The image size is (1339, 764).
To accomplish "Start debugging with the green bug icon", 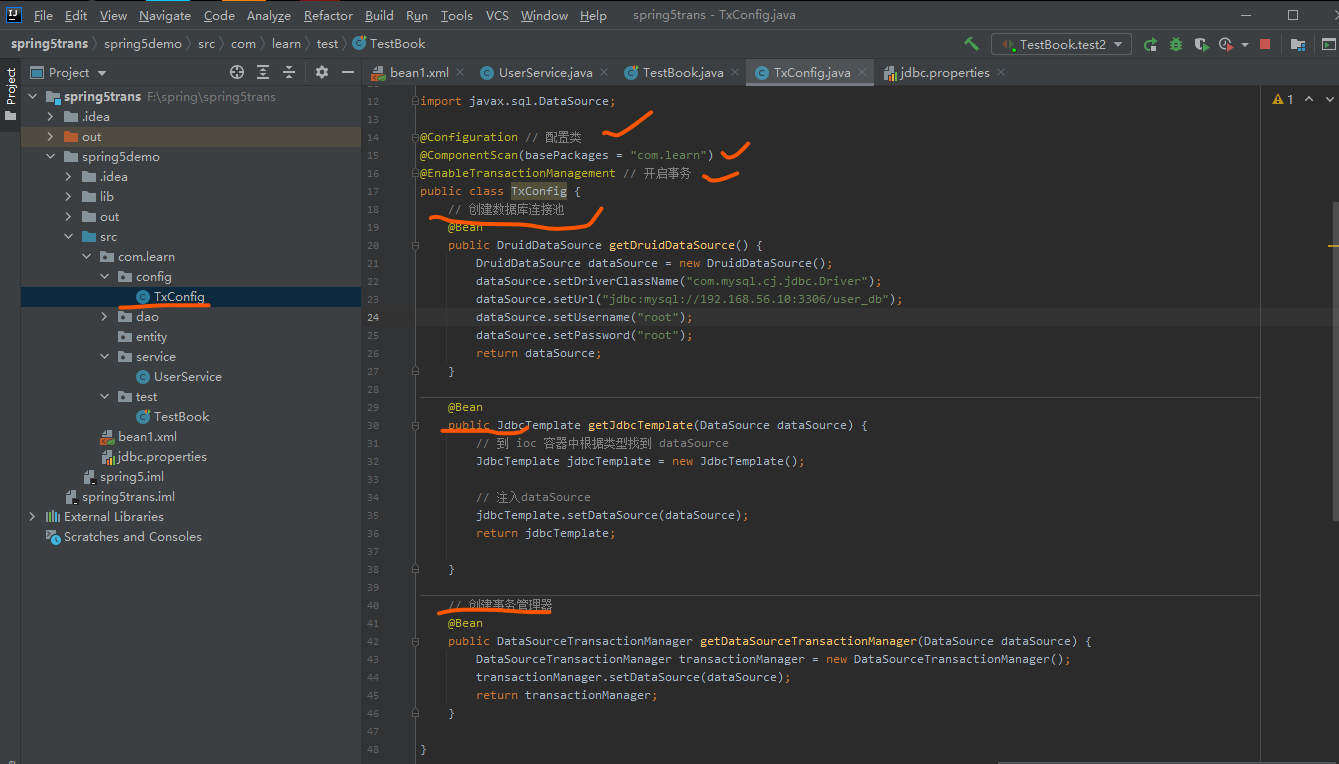I will pyautogui.click(x=1176, y=44).
